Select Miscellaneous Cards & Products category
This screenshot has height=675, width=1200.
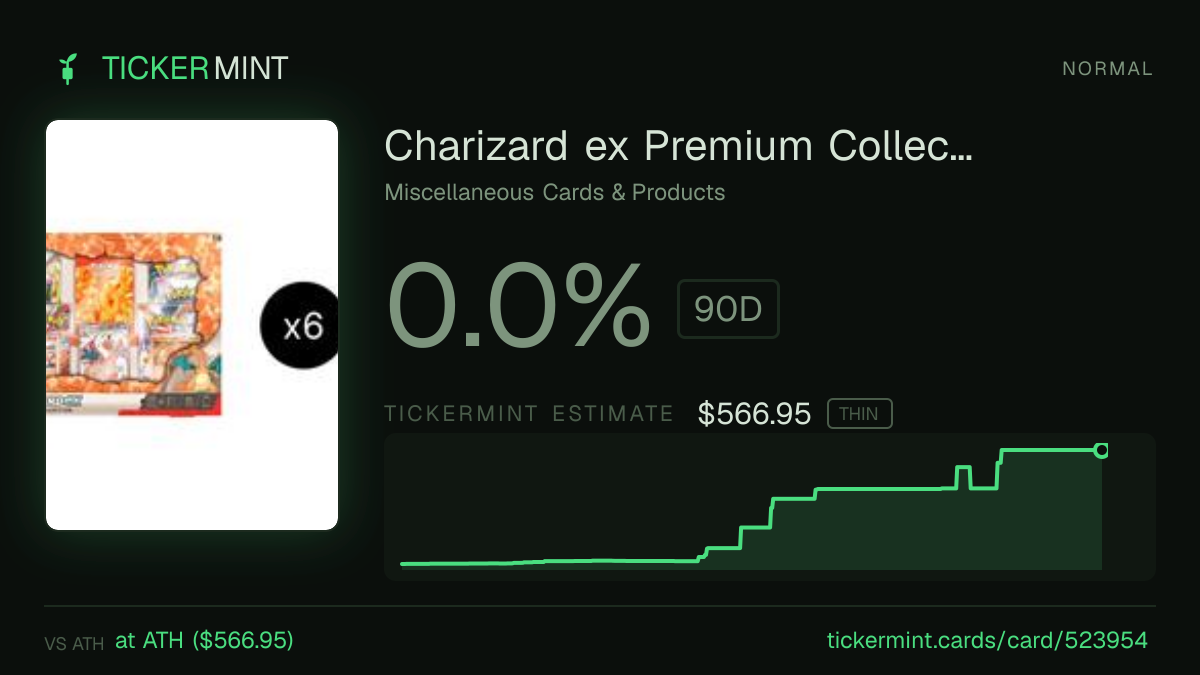click(x=555, y=192)
